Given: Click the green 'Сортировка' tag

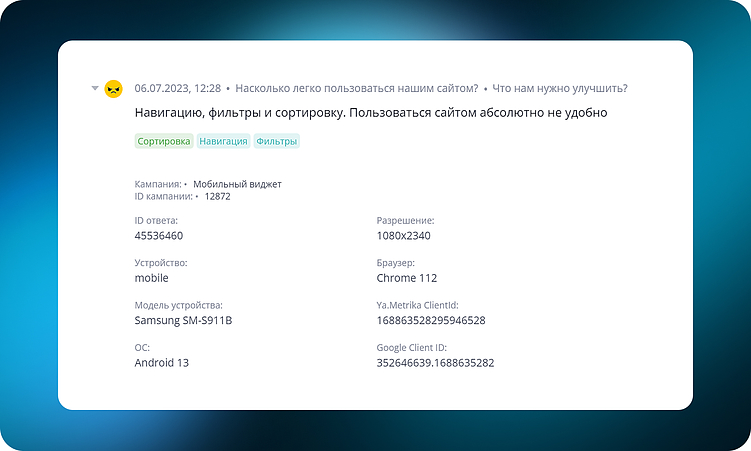Looking at the screenshot, I should tap(164, 141).
